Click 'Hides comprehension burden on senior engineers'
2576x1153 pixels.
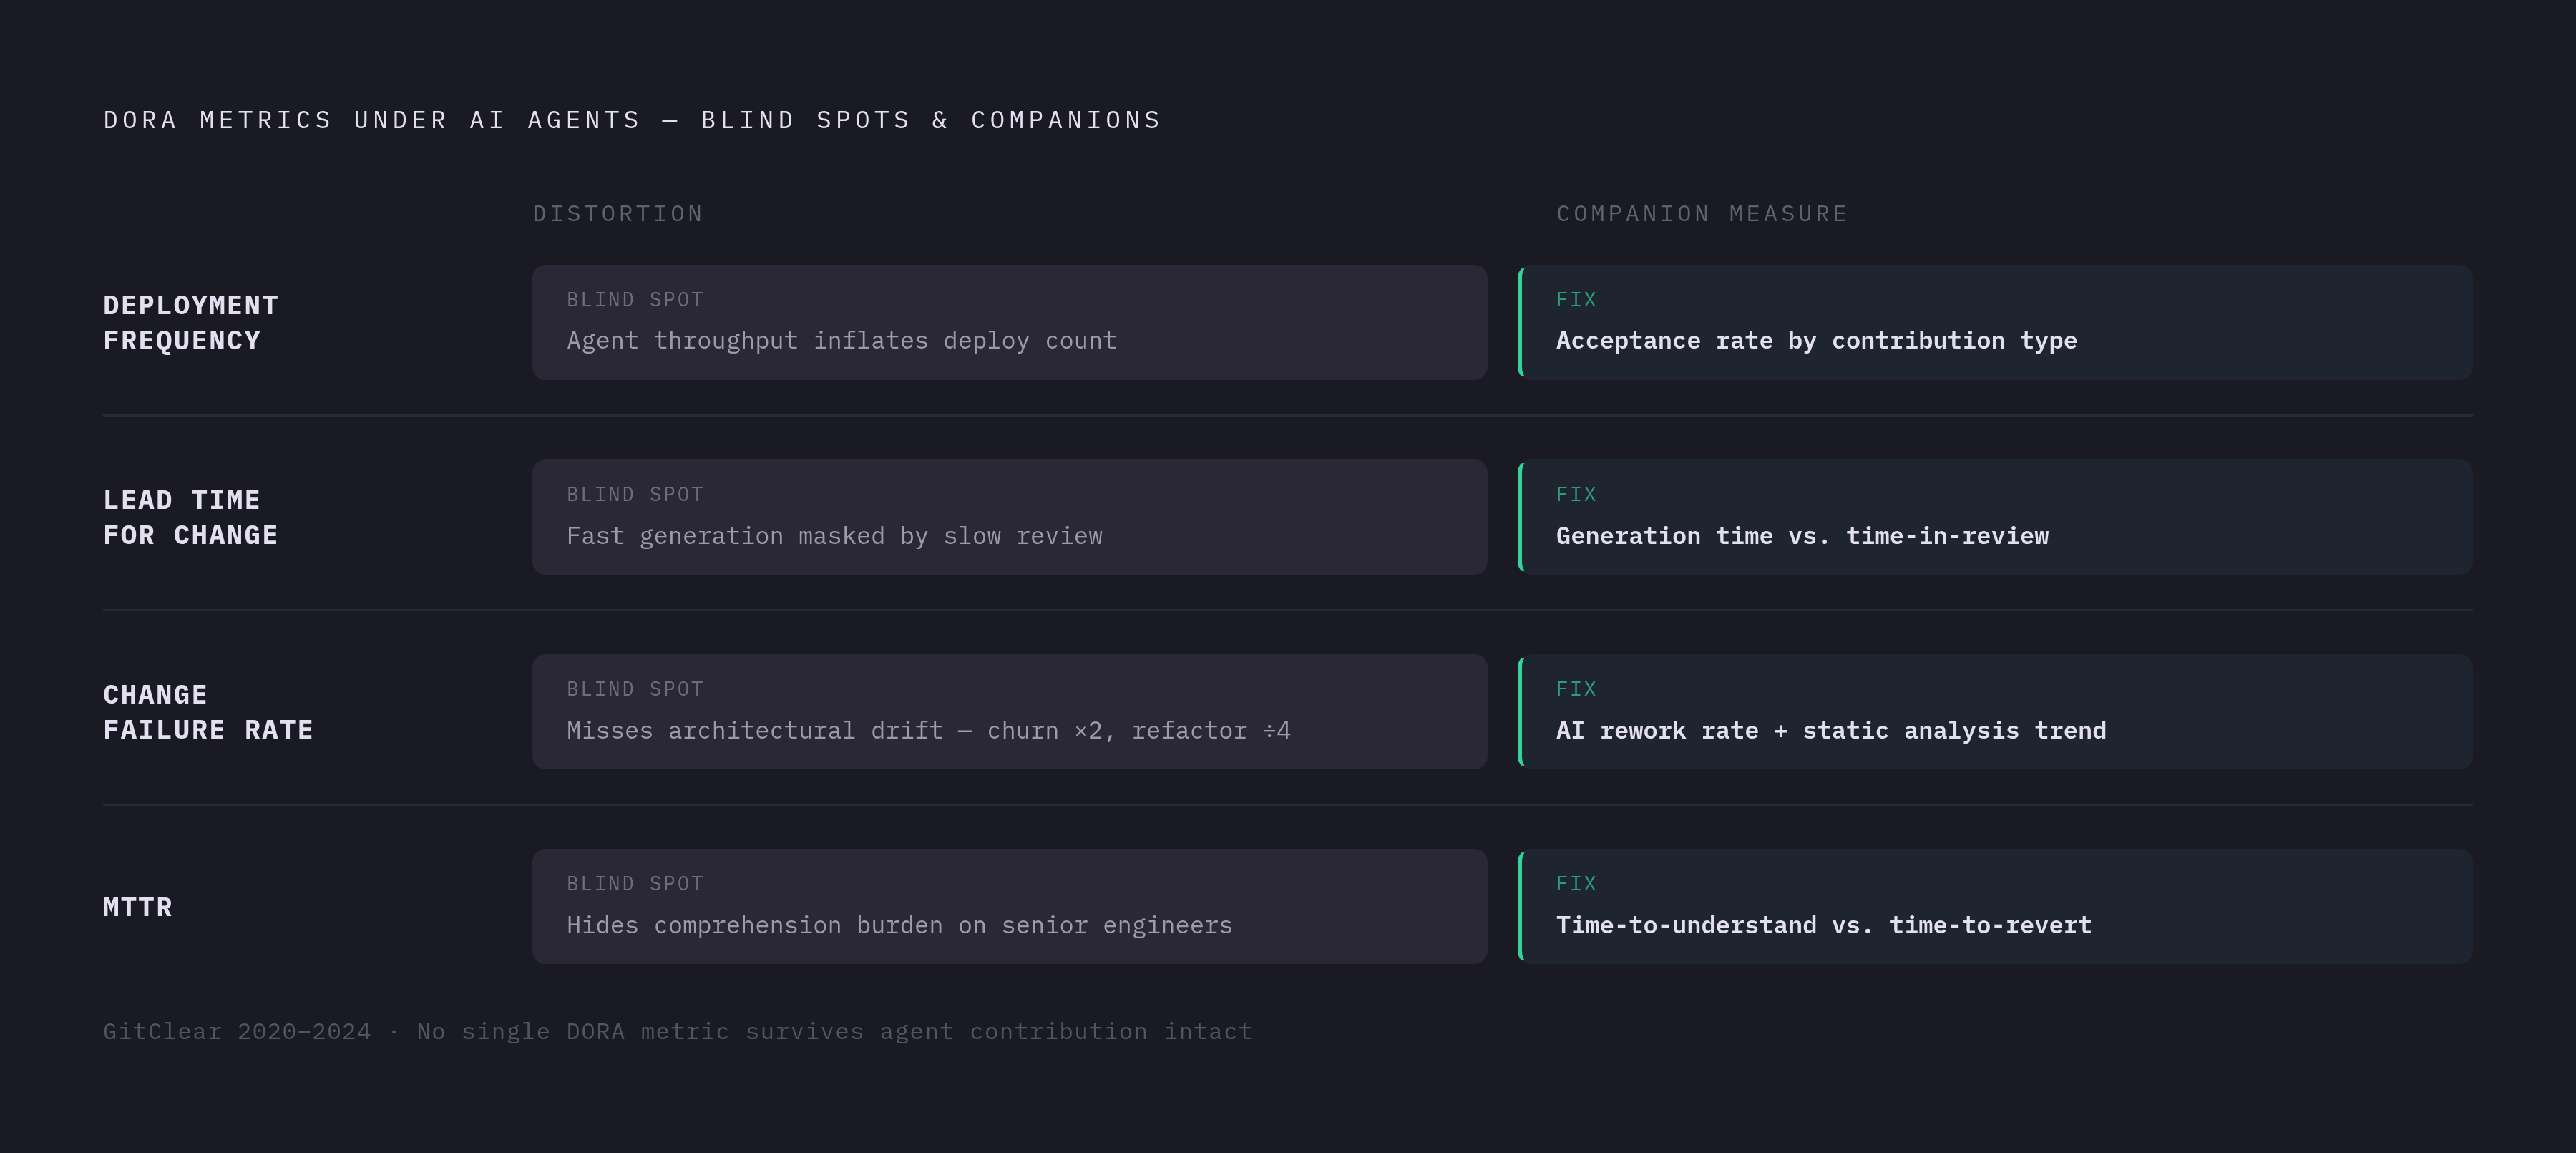pyautogui.click(x=899, y=925)
